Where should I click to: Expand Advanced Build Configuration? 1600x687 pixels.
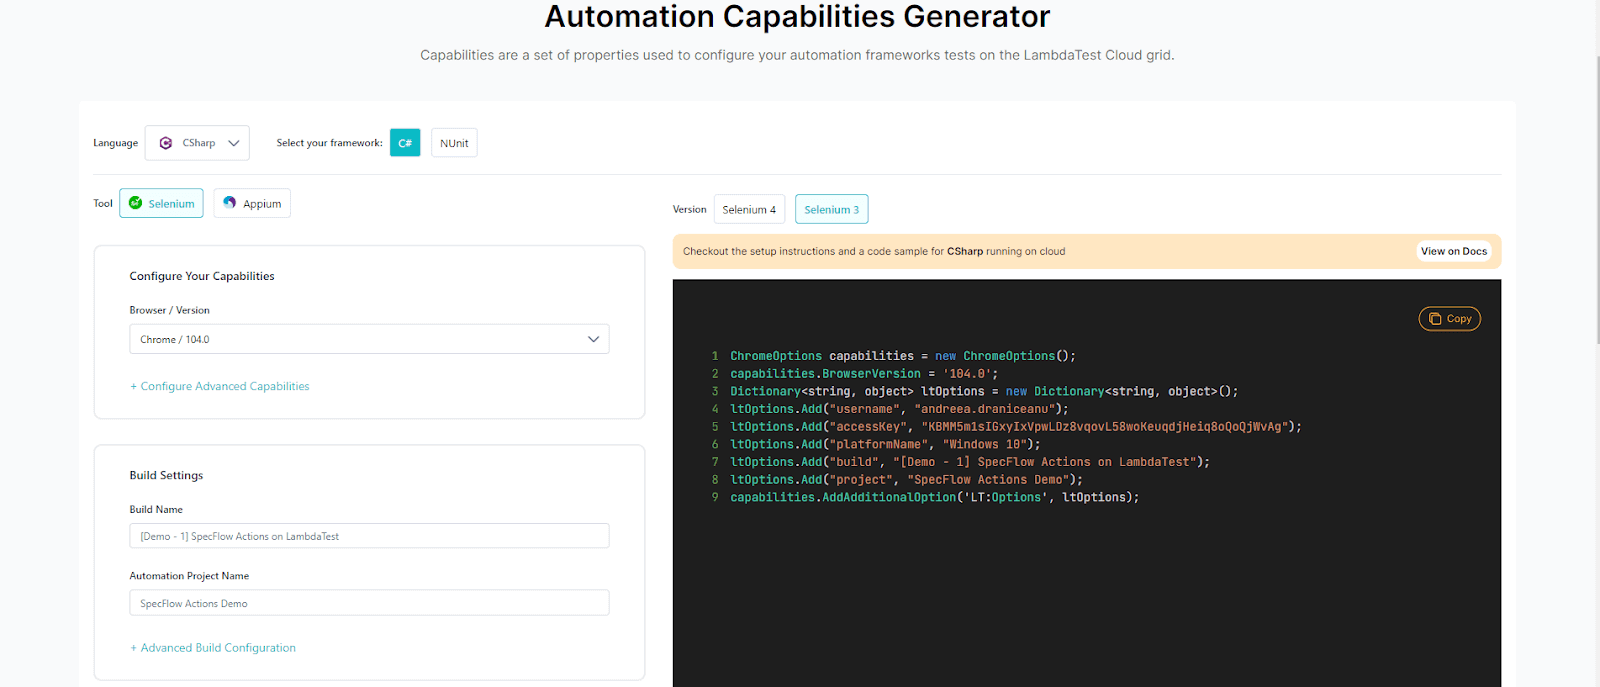click(213, 648)
